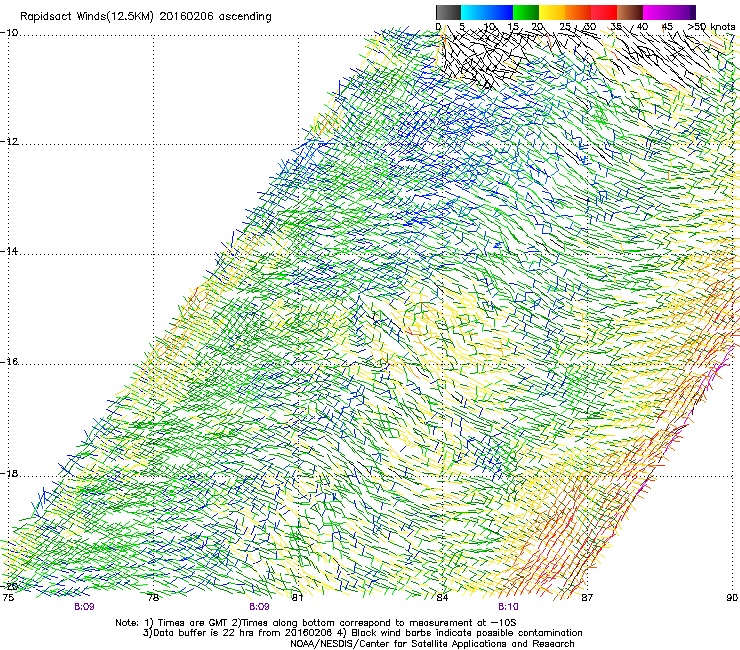Click the orange 25-30 knots color swatch
The height and width of the screenshot is (650, 740).
(578, 12)
